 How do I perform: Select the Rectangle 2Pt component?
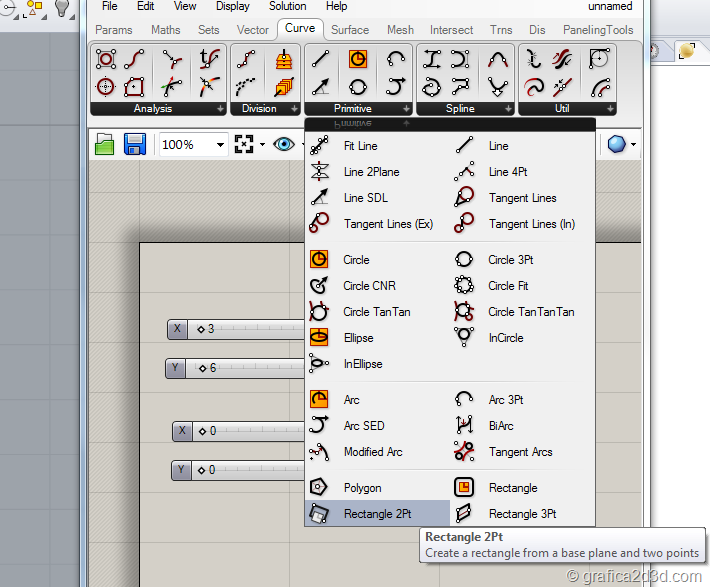click(376, 514)
